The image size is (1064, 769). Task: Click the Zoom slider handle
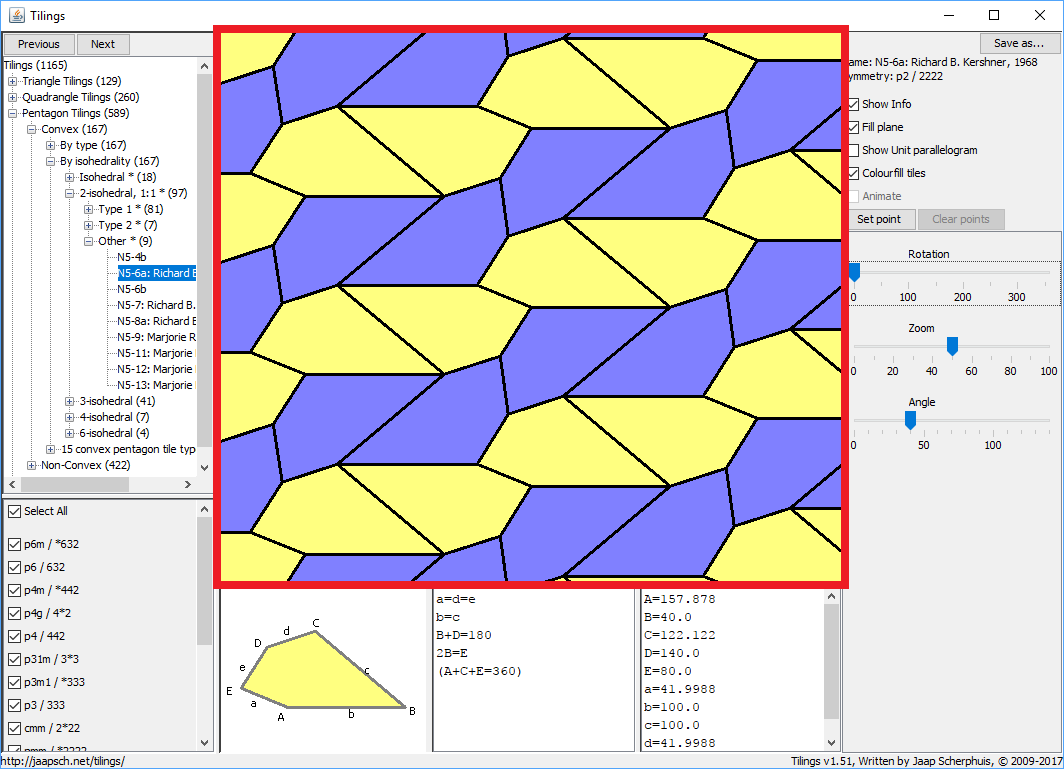pos(953,346)
